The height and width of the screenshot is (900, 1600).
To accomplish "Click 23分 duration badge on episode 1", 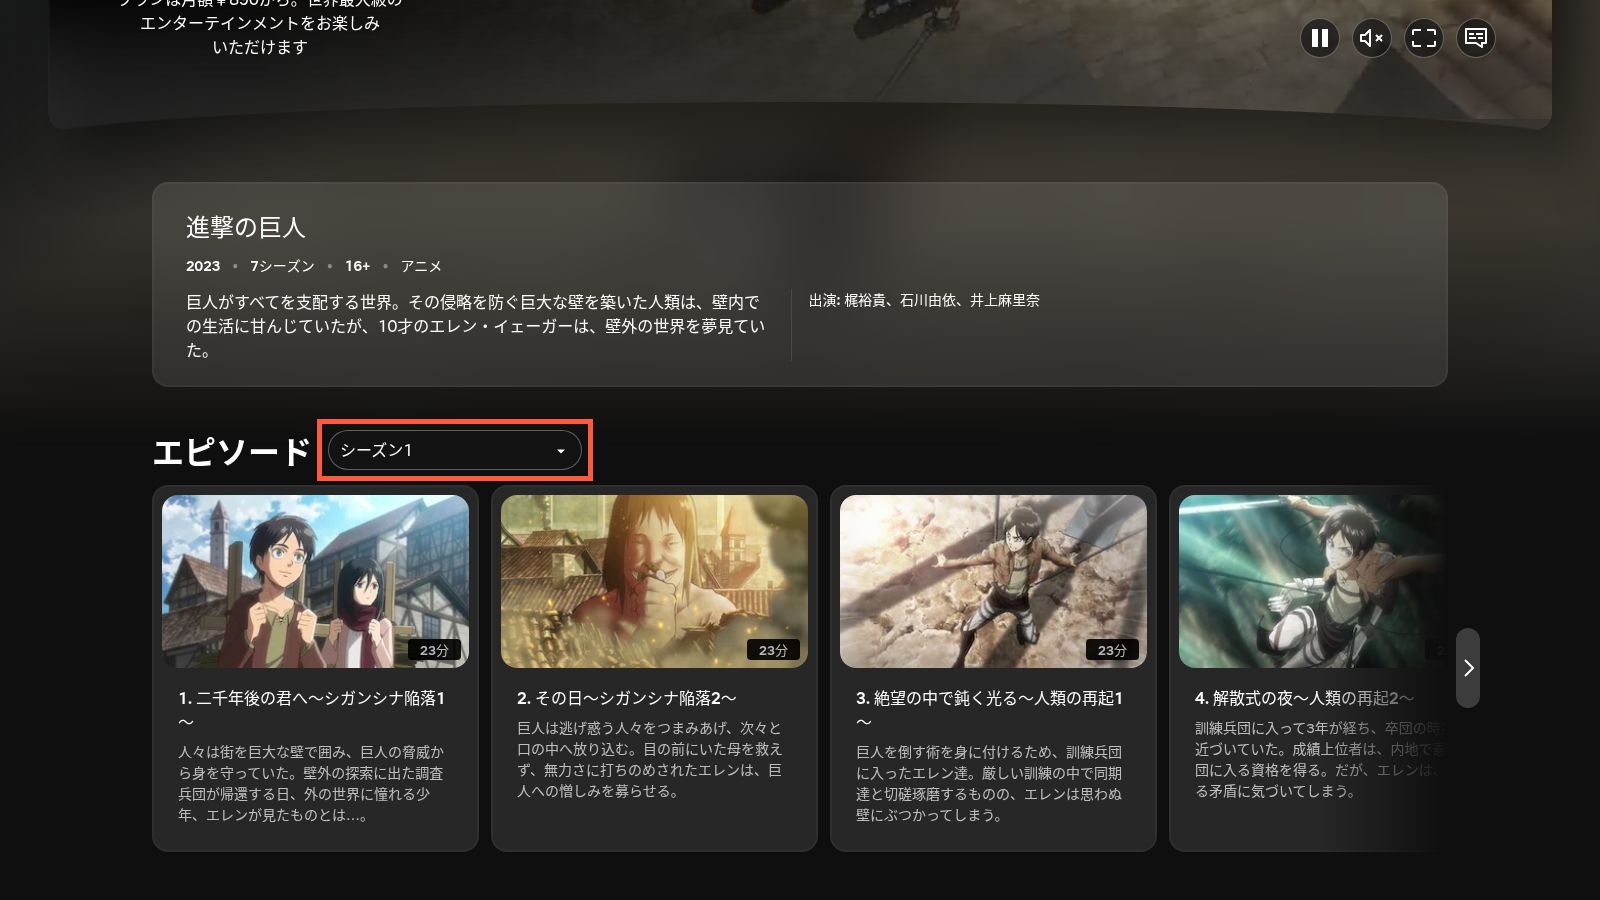I will click(x=434, y=650).
